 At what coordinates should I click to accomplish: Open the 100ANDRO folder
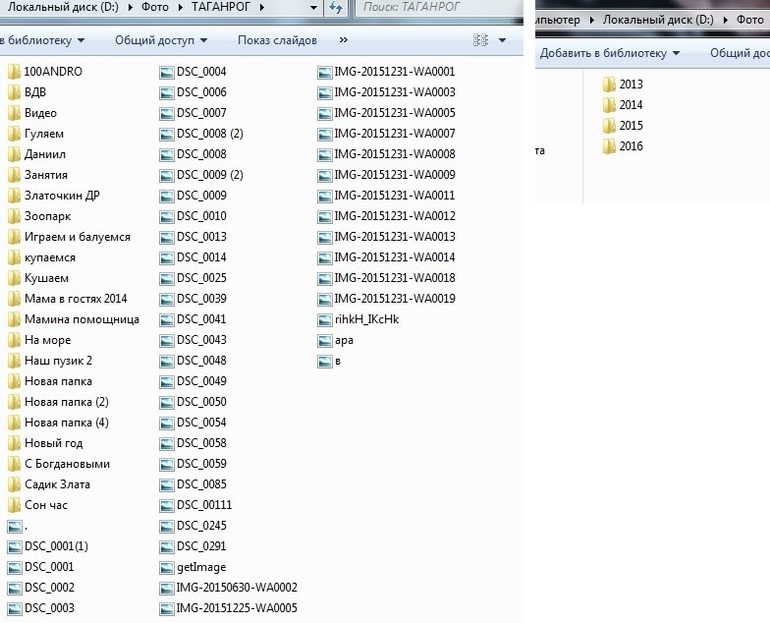click(x=53, y=71)
